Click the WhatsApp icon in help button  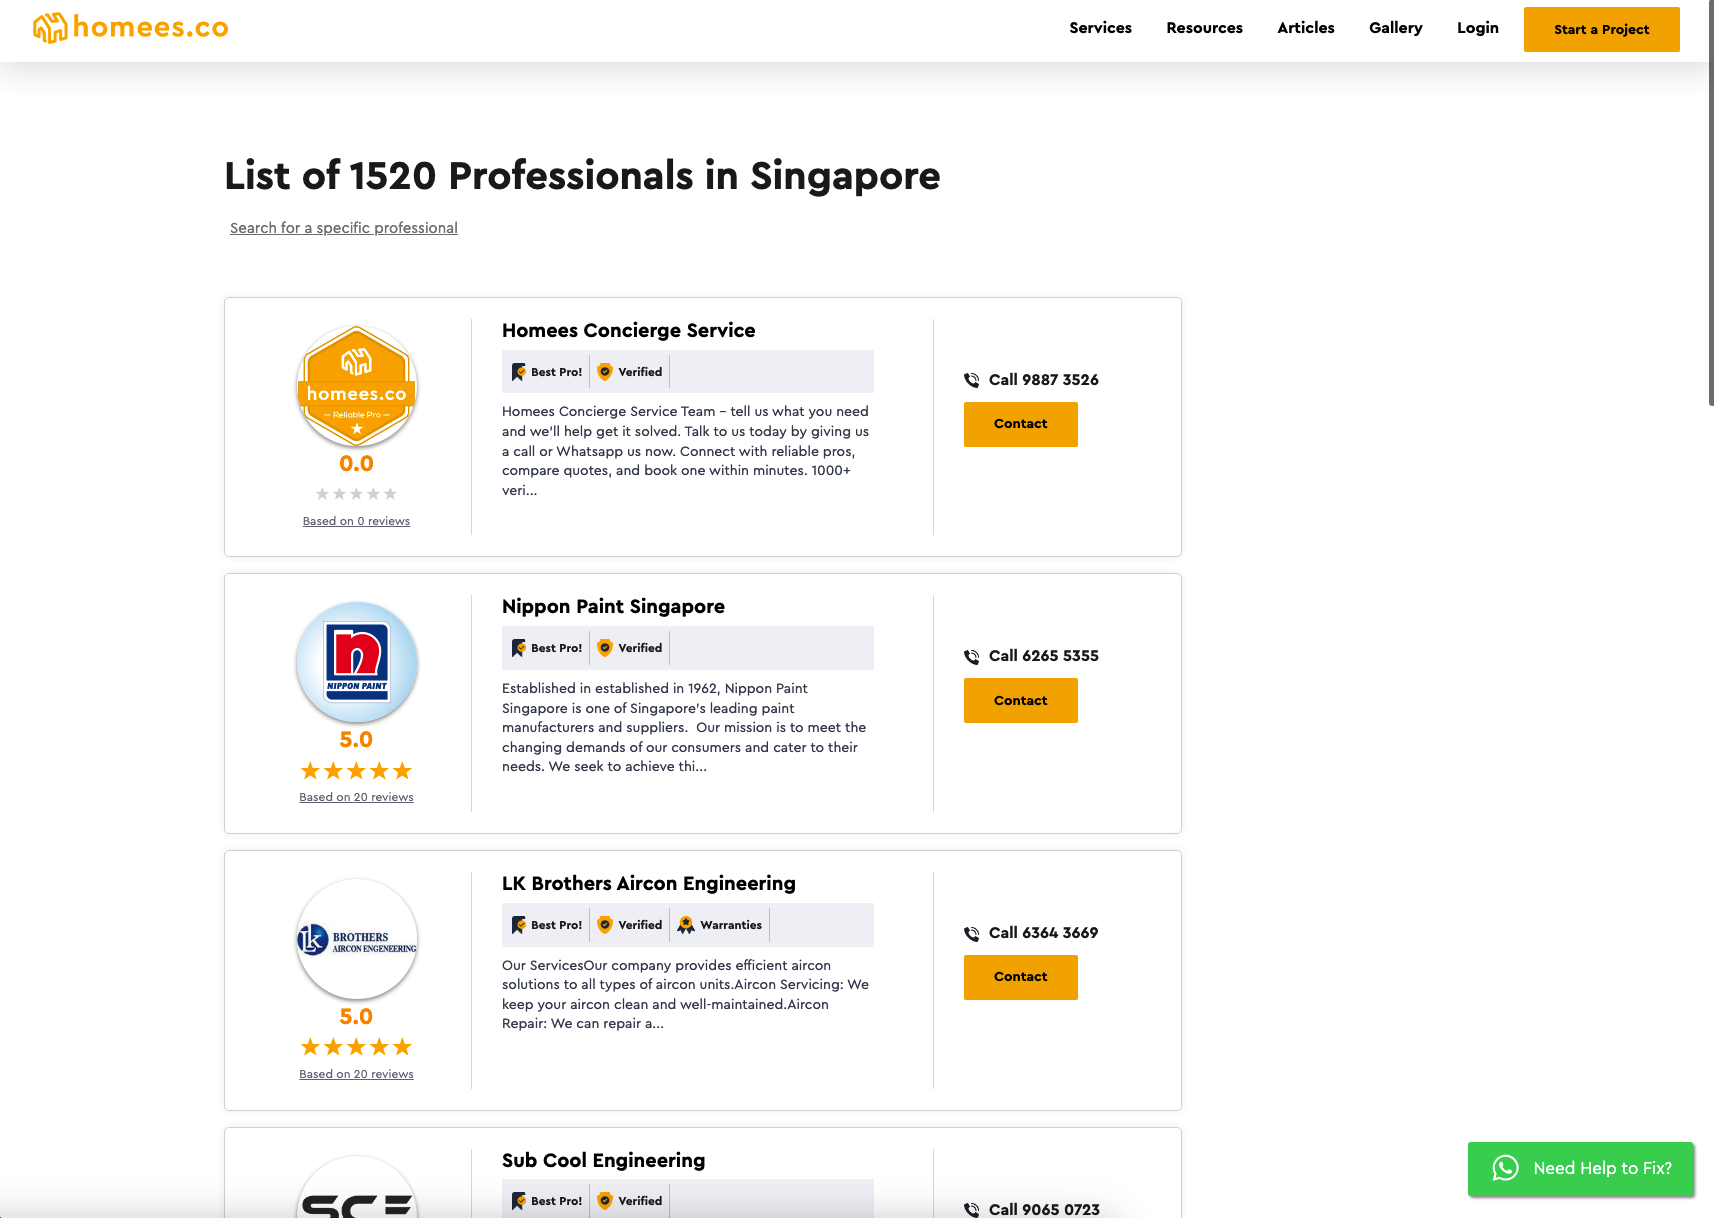point(1505,1168)
